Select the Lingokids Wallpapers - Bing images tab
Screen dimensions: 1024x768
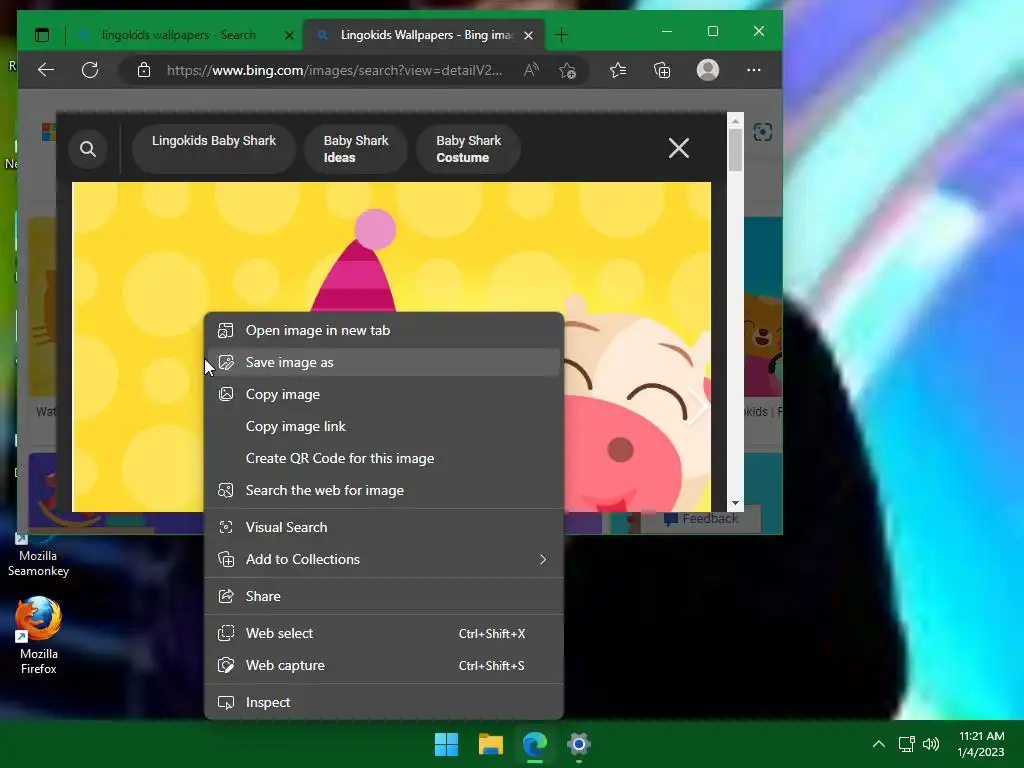coord(424,35)
